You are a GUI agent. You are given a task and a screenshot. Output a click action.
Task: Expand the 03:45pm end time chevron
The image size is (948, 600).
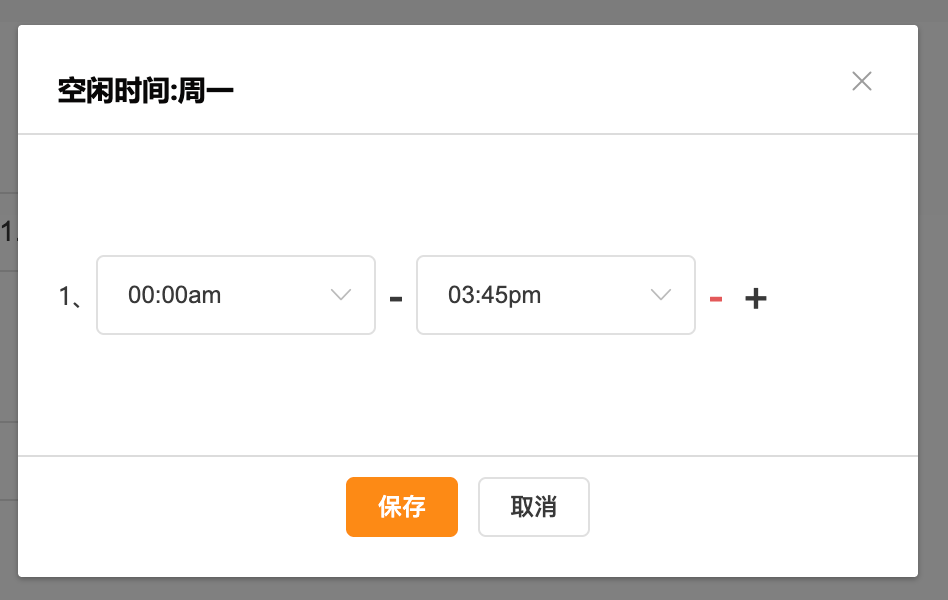(x=661, y=295)
